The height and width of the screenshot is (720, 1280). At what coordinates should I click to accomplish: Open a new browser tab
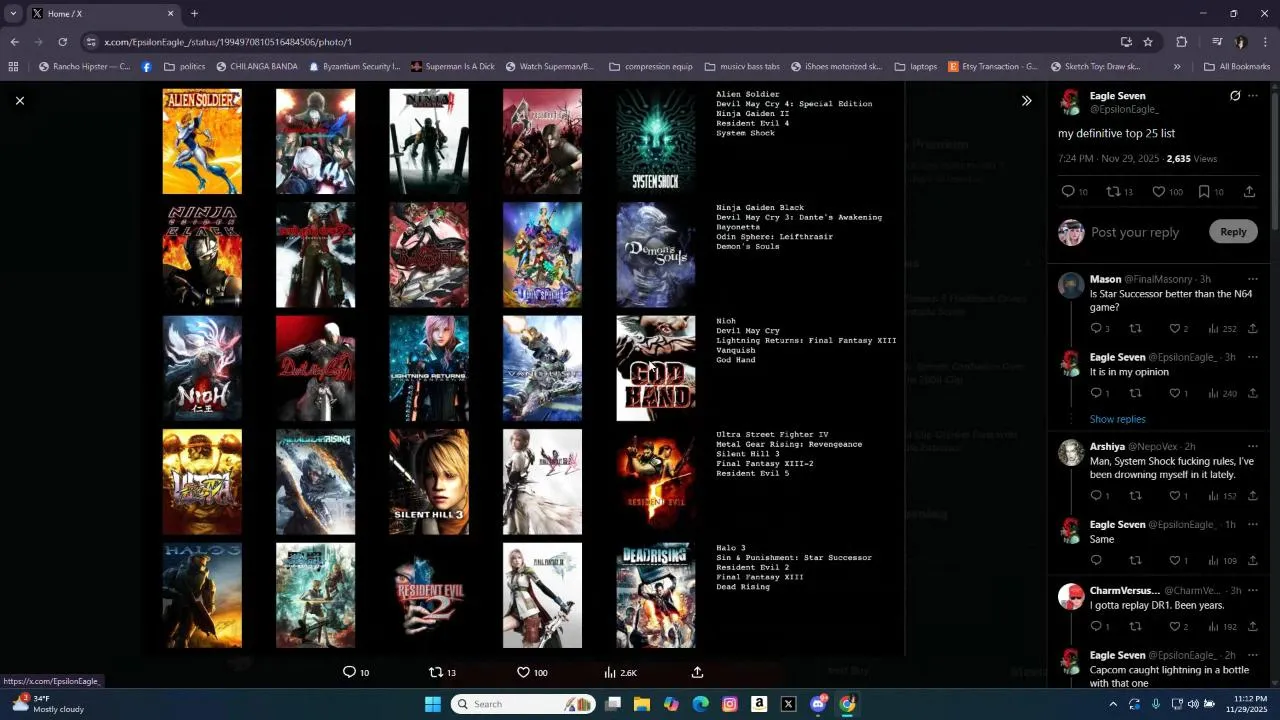[x=194, y=14]
